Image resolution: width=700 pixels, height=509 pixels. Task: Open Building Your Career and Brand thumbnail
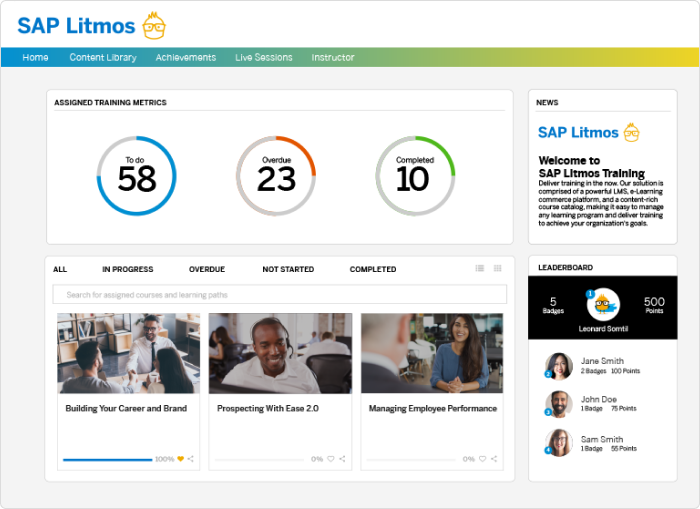click(x=129, y=353)
